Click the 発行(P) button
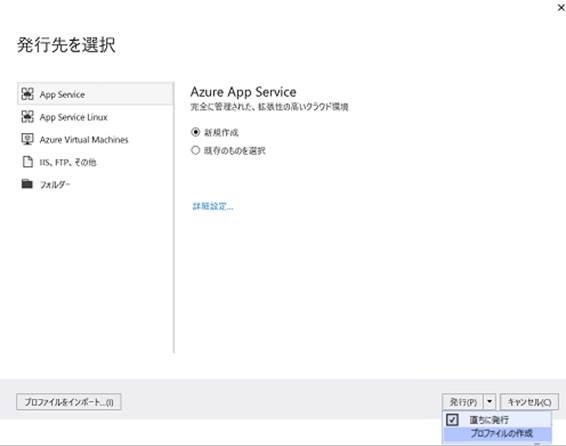Viewport: 566px width, 446px height. [463, 402]
